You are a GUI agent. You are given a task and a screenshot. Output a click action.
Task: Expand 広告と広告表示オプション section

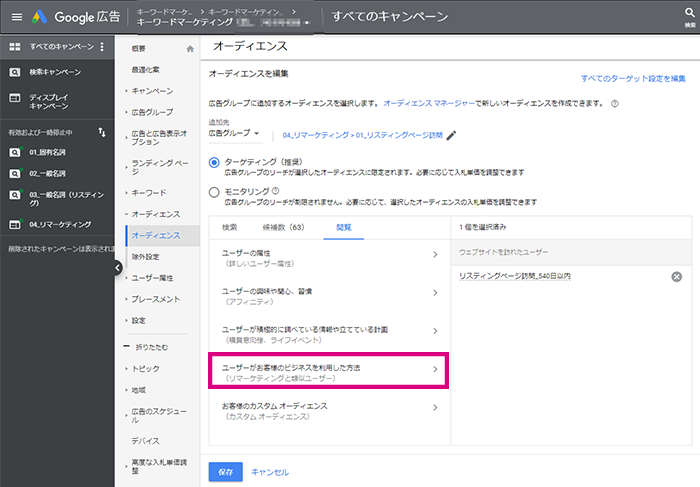coord(159,137)
